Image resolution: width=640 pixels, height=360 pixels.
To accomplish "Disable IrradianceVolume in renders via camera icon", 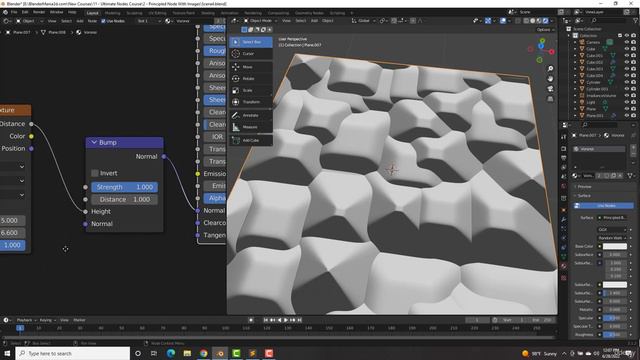I will click(633, 96).
